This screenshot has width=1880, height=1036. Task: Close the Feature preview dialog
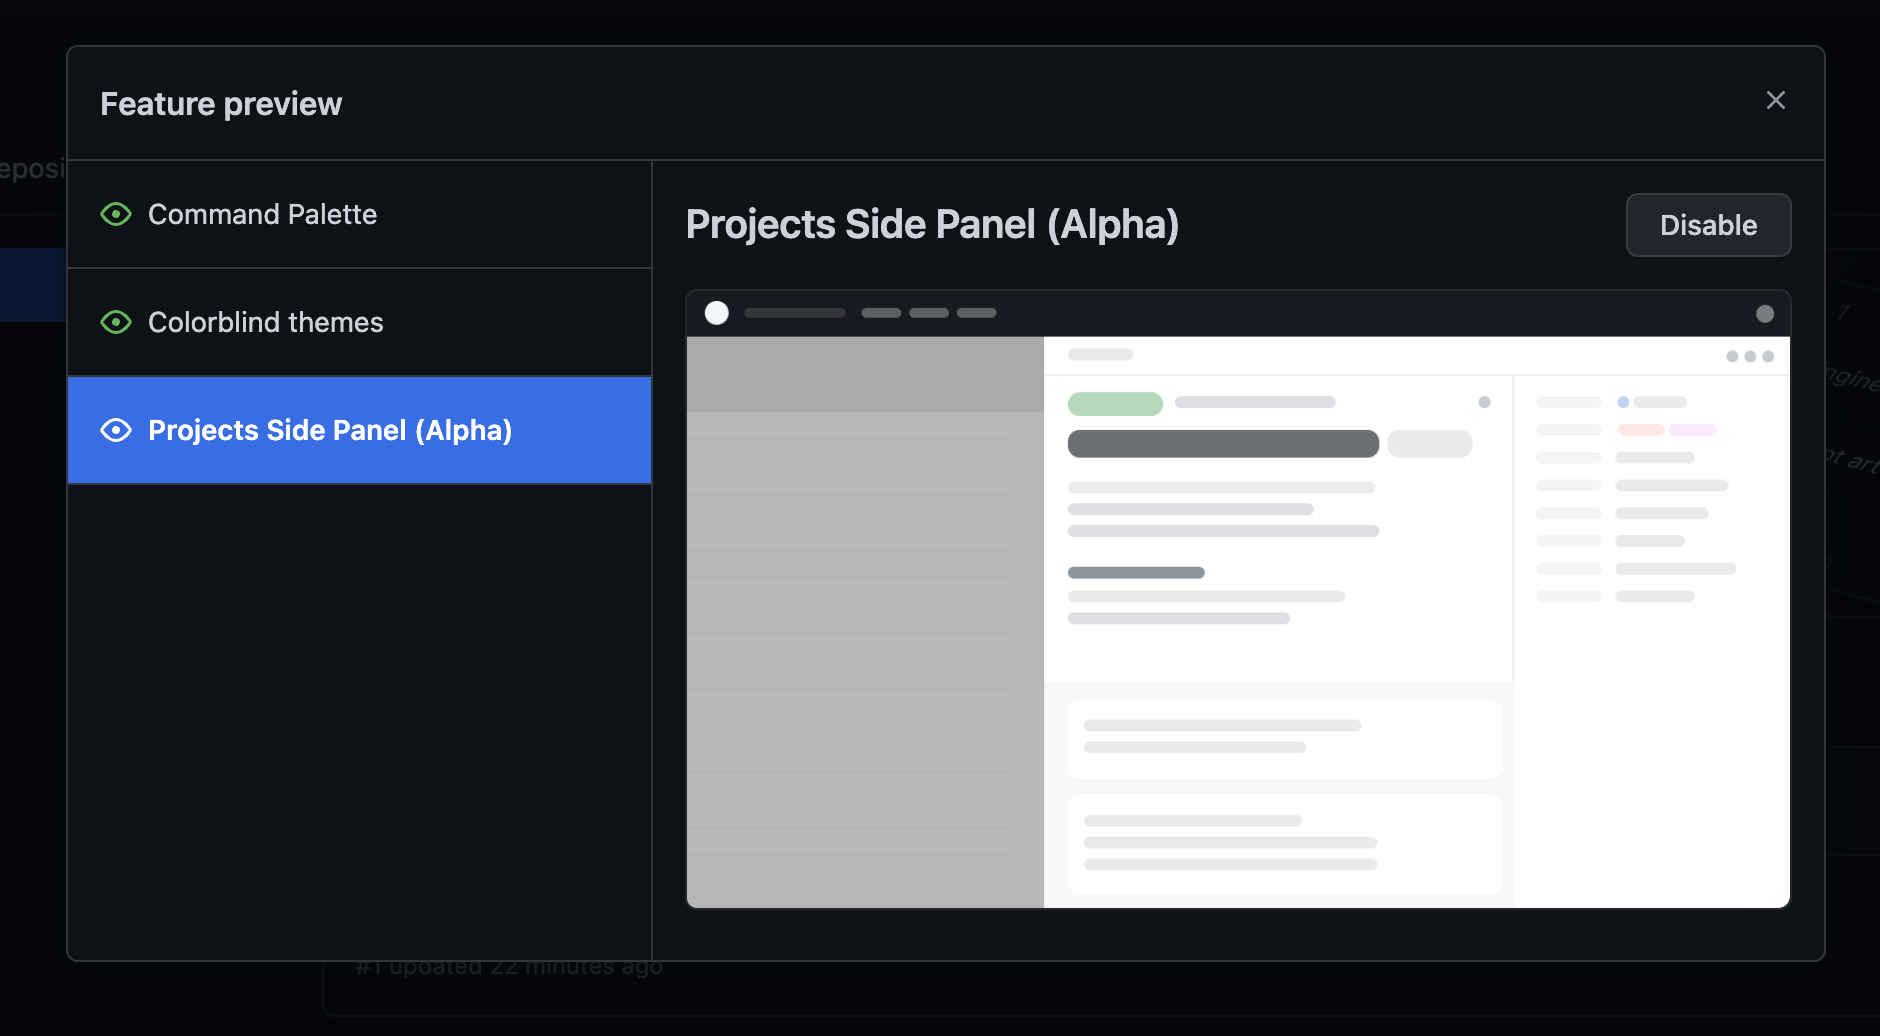(x=1775, y=100)
